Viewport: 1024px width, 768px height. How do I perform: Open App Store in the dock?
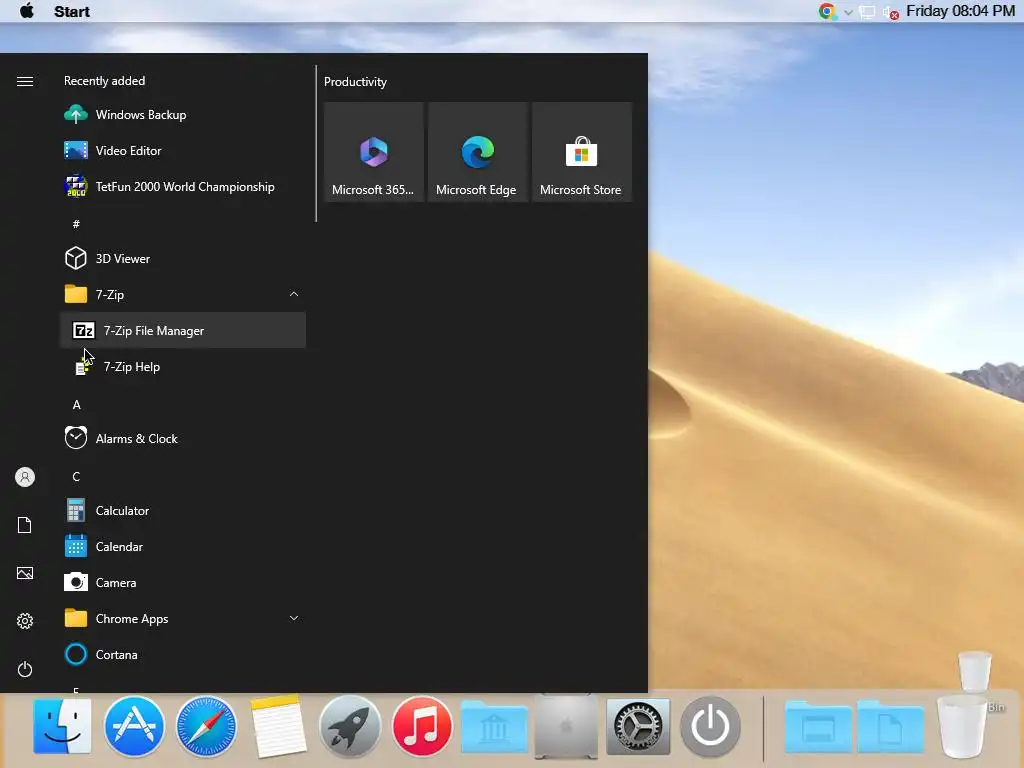pos(135,726)
